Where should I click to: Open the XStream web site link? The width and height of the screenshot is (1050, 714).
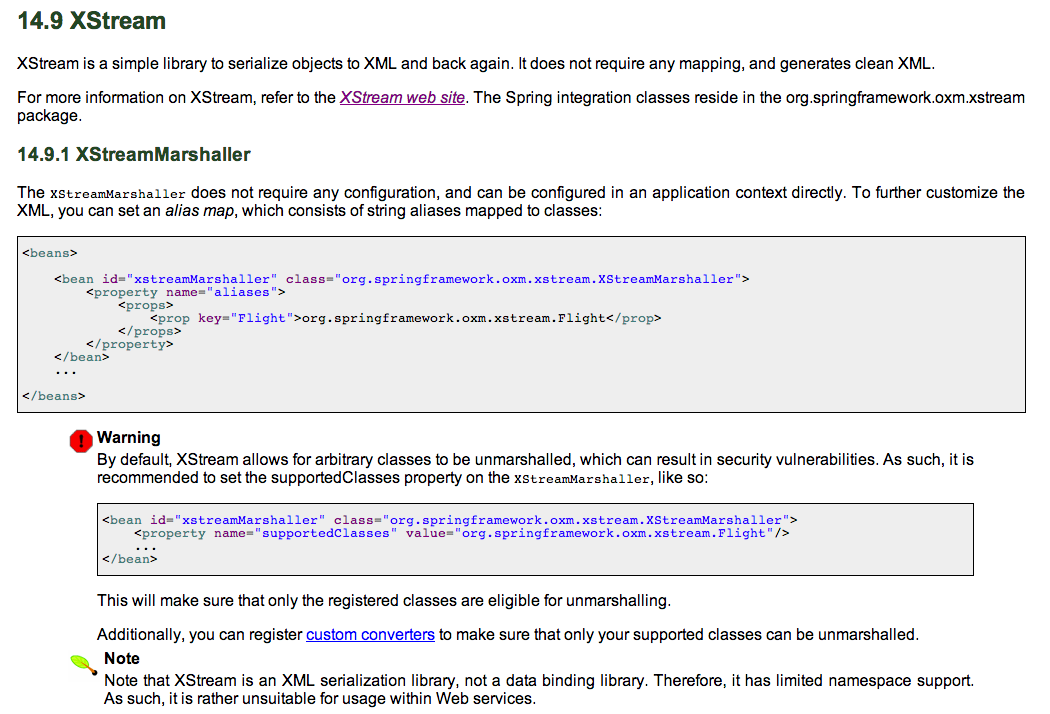tap(402, 97)
